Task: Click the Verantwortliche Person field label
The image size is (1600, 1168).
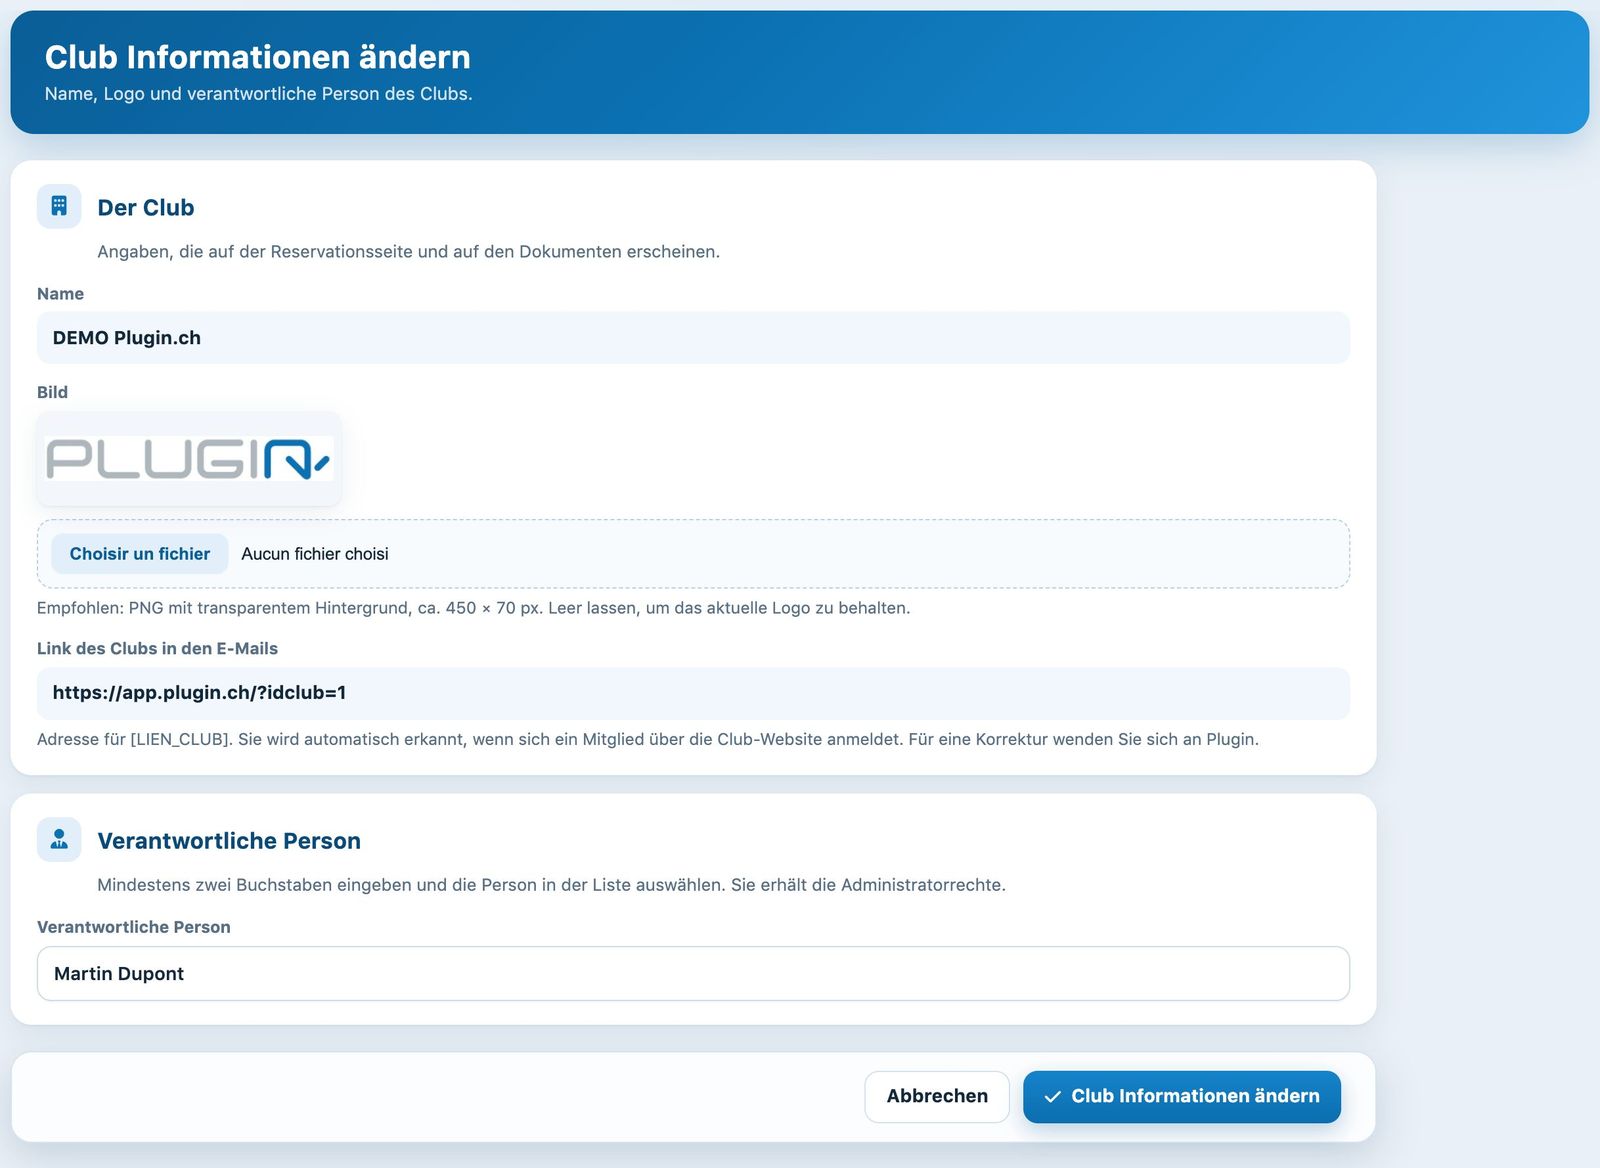Action: pos(134,927)
